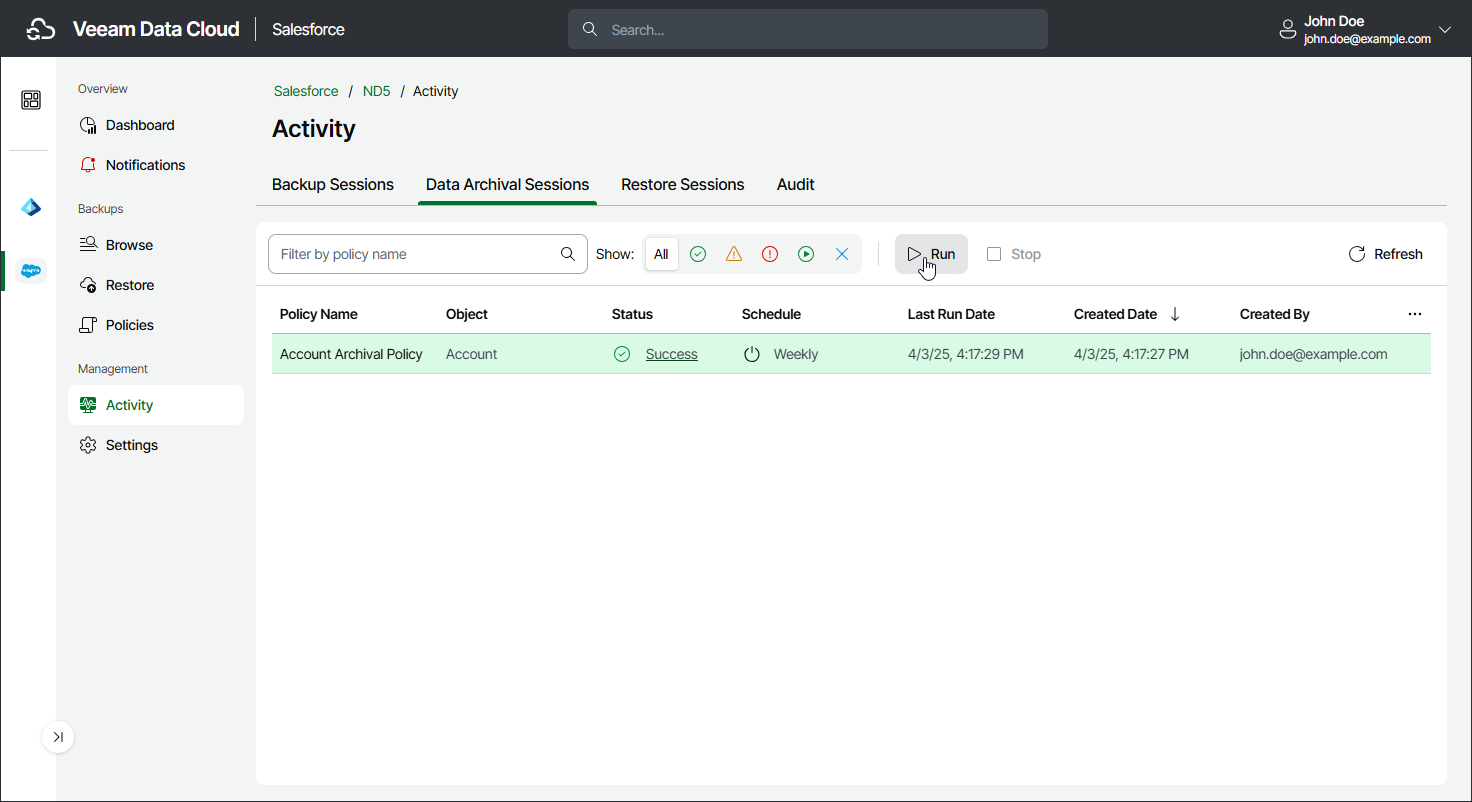The width and height of the screenshot is (1472, 802).
Task: Click the Weekly schedule cell
Action: tap(796, 354)
